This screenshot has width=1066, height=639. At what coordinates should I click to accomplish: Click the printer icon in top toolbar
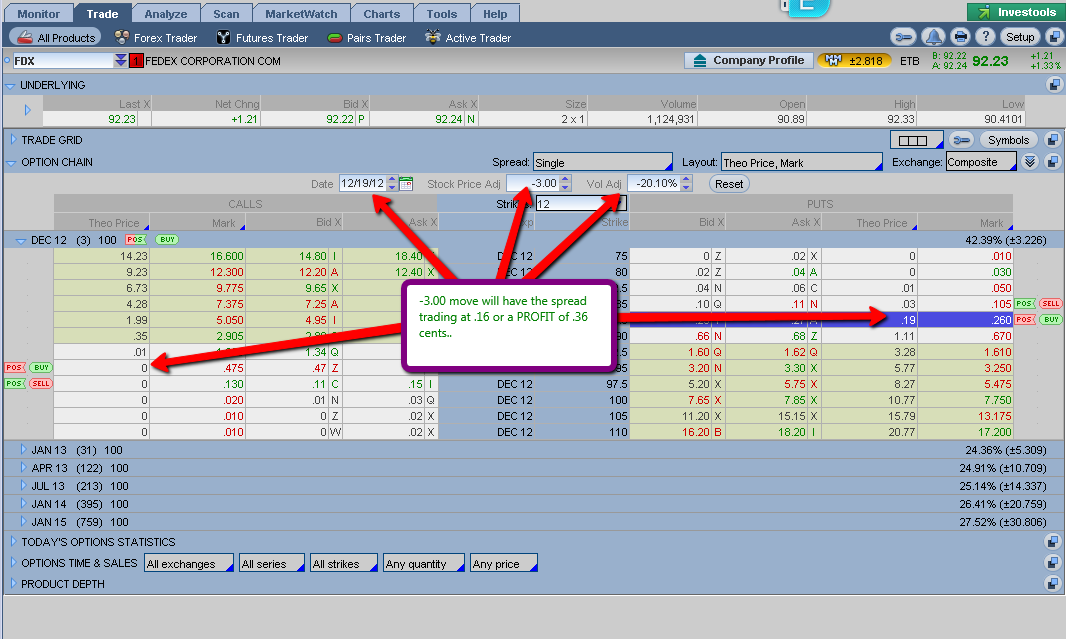point(960,37)
